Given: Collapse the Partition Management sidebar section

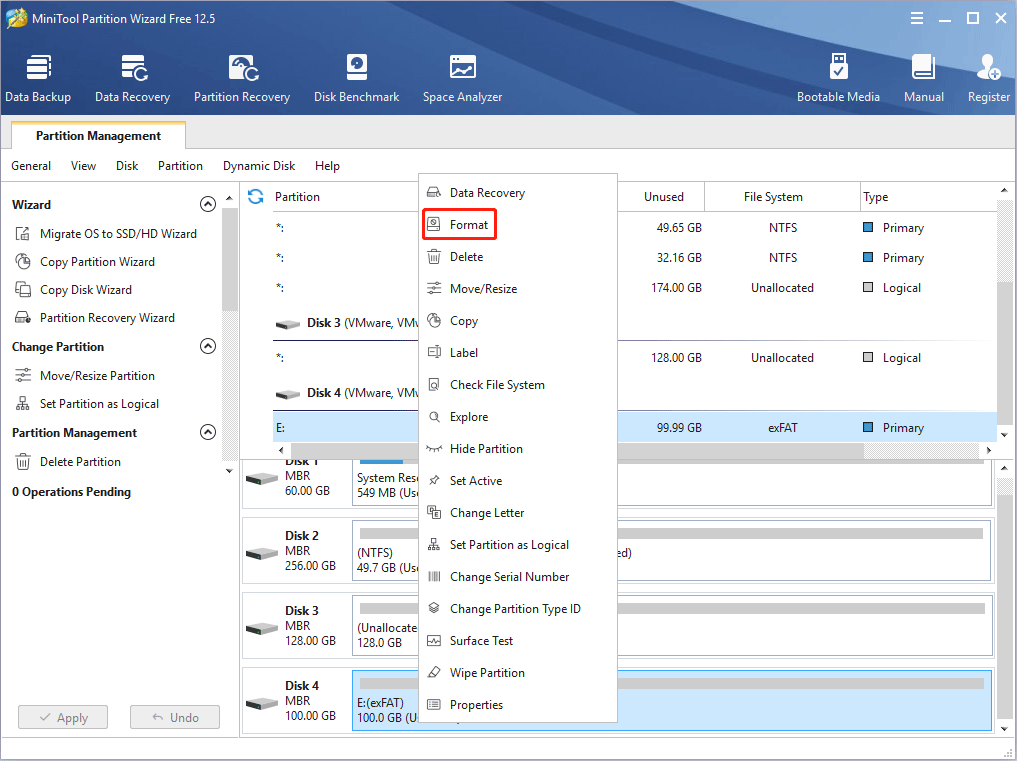Looking at the screenshot, I should click(x=208, y=432).
